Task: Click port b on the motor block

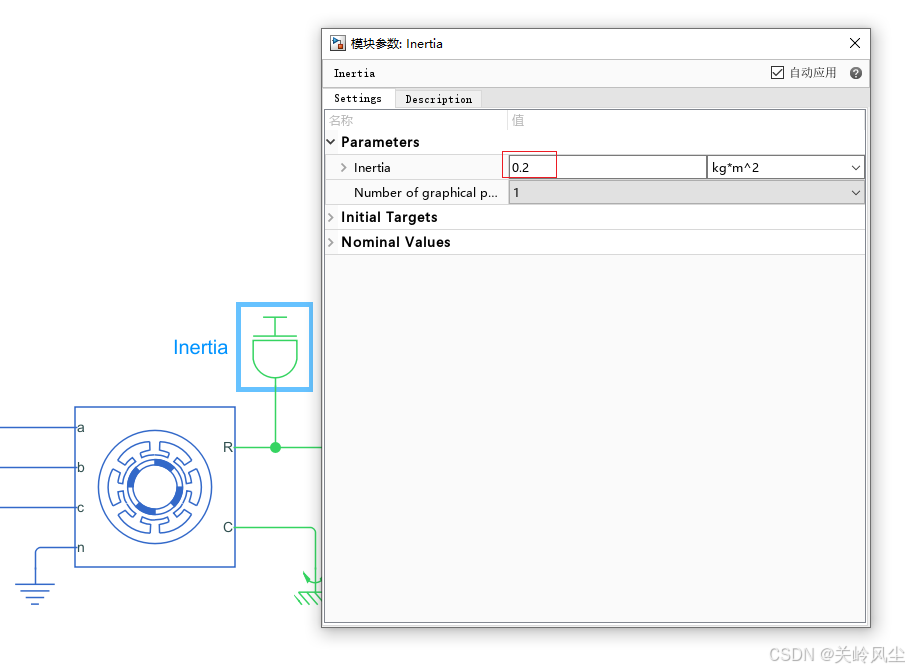Action: point(81,467)
